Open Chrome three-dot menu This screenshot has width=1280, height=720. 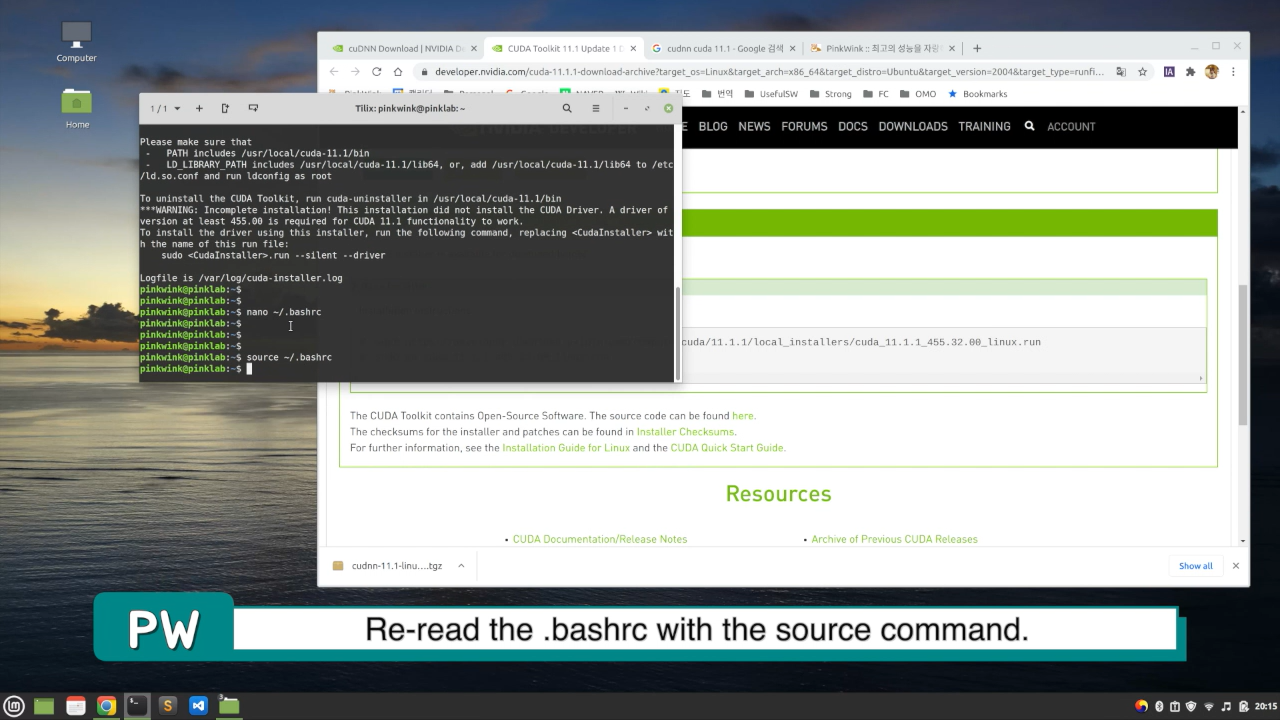point(1233,72)
